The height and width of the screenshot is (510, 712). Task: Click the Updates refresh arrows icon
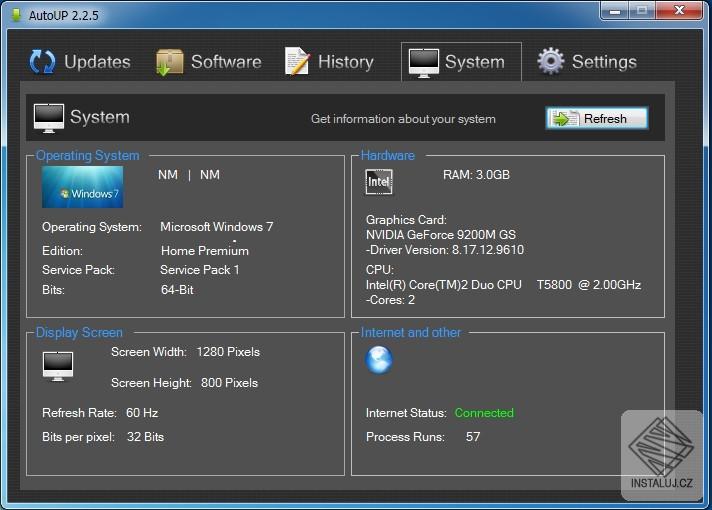tap(42, 62)
